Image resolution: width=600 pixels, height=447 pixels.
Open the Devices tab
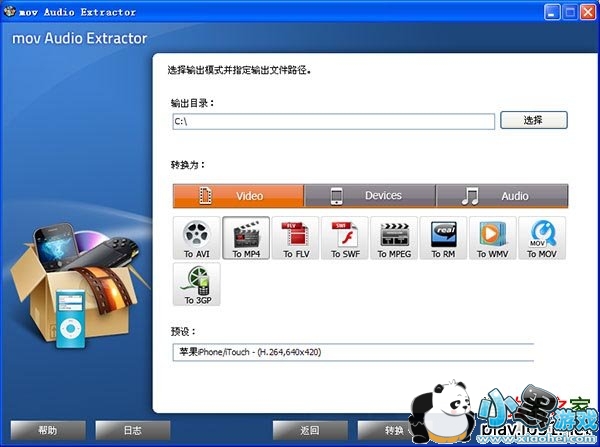pyautogui.click(x=370, y=196)
